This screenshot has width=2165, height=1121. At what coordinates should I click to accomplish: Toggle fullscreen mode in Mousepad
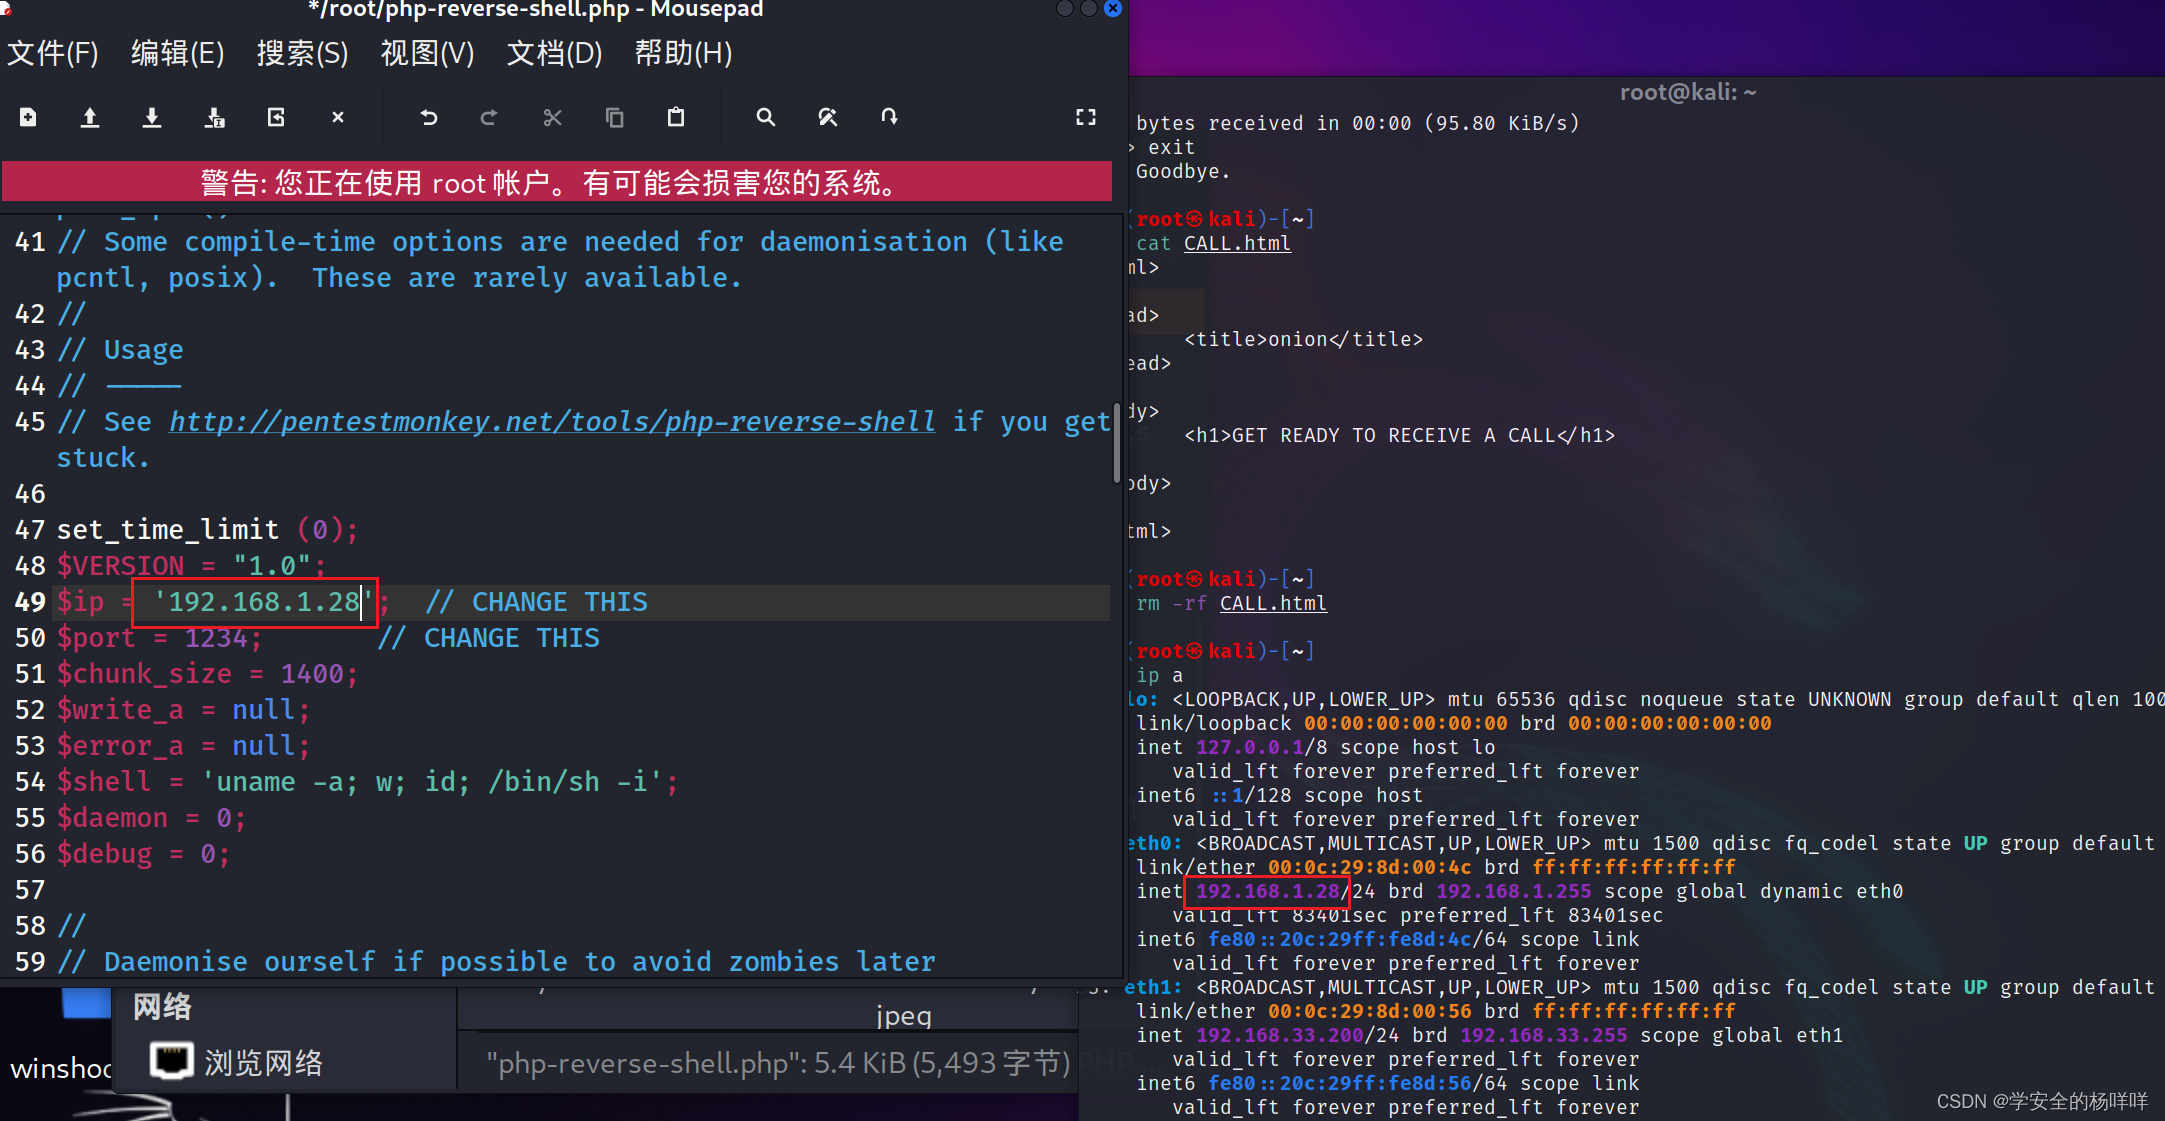tap(1086, 117)
